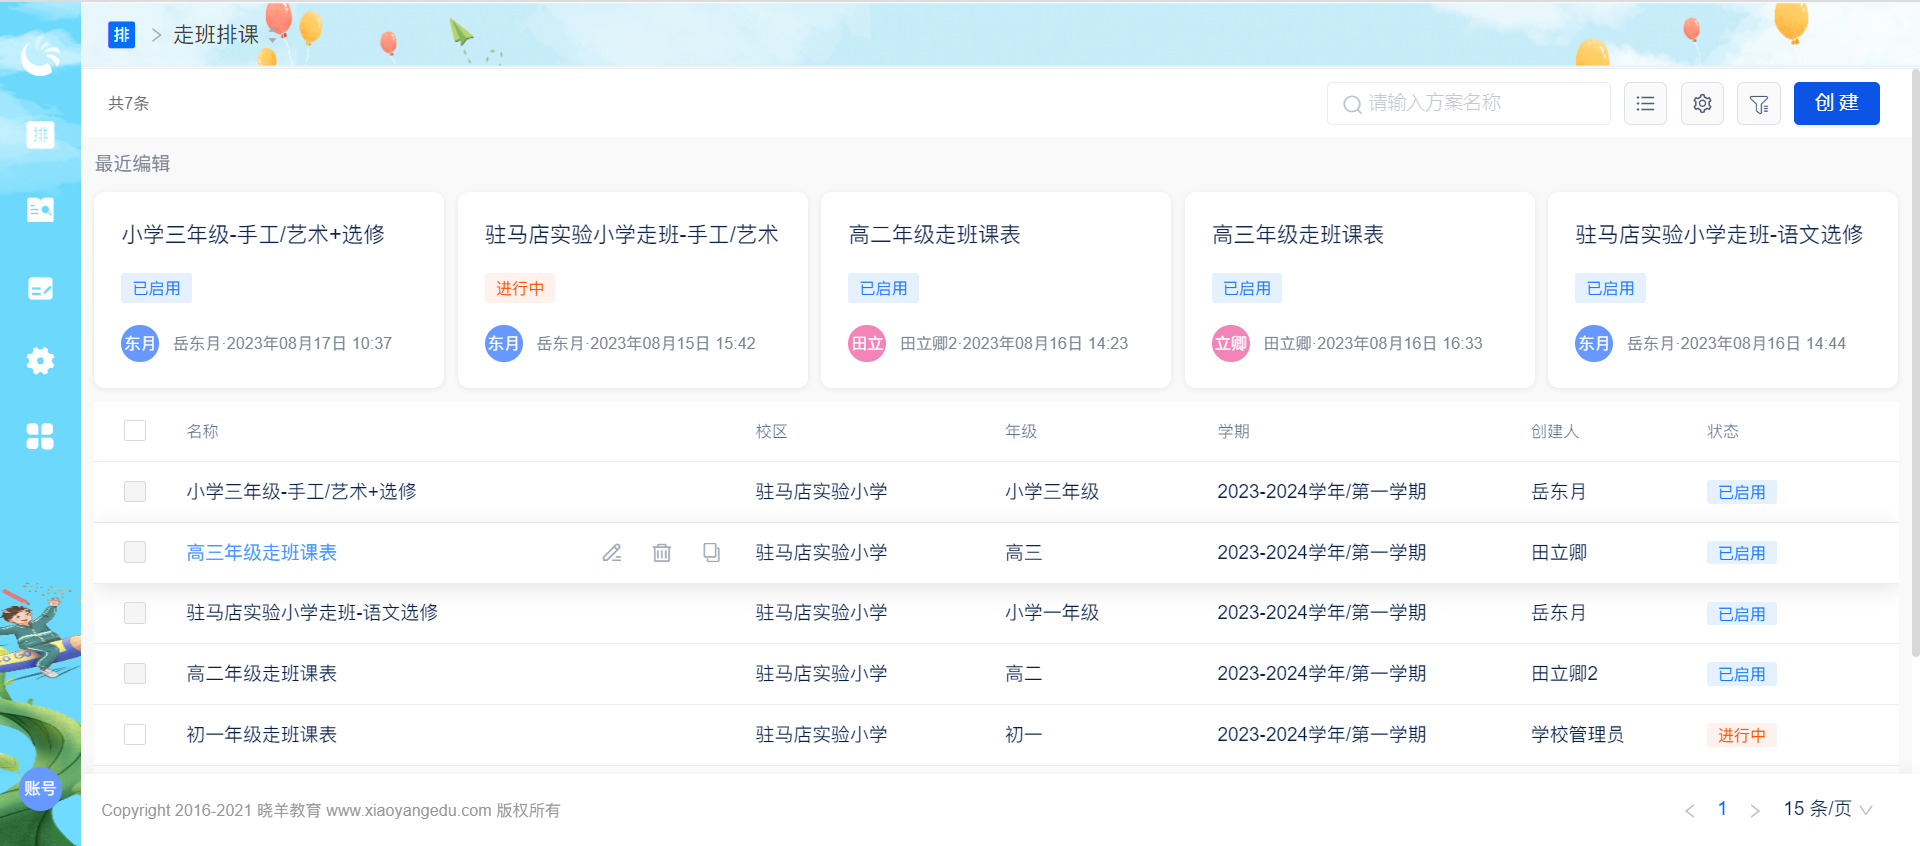Open the document search sidebar icon
The width and height of the screenshot is (1920, 846).
(x=40, y=209)
